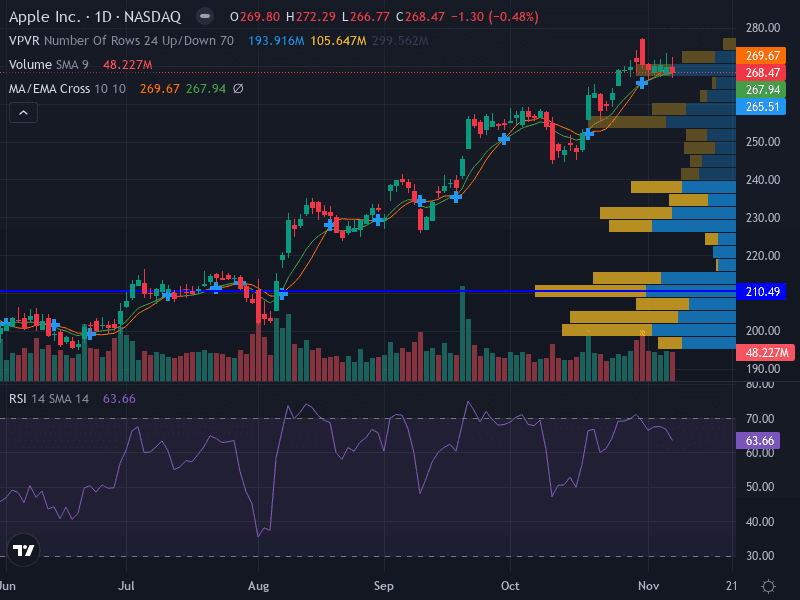The width and height of the screenshot is (800, 600).
Task: Click the 63.66 value in RSI legend
Action: point(119,398)
